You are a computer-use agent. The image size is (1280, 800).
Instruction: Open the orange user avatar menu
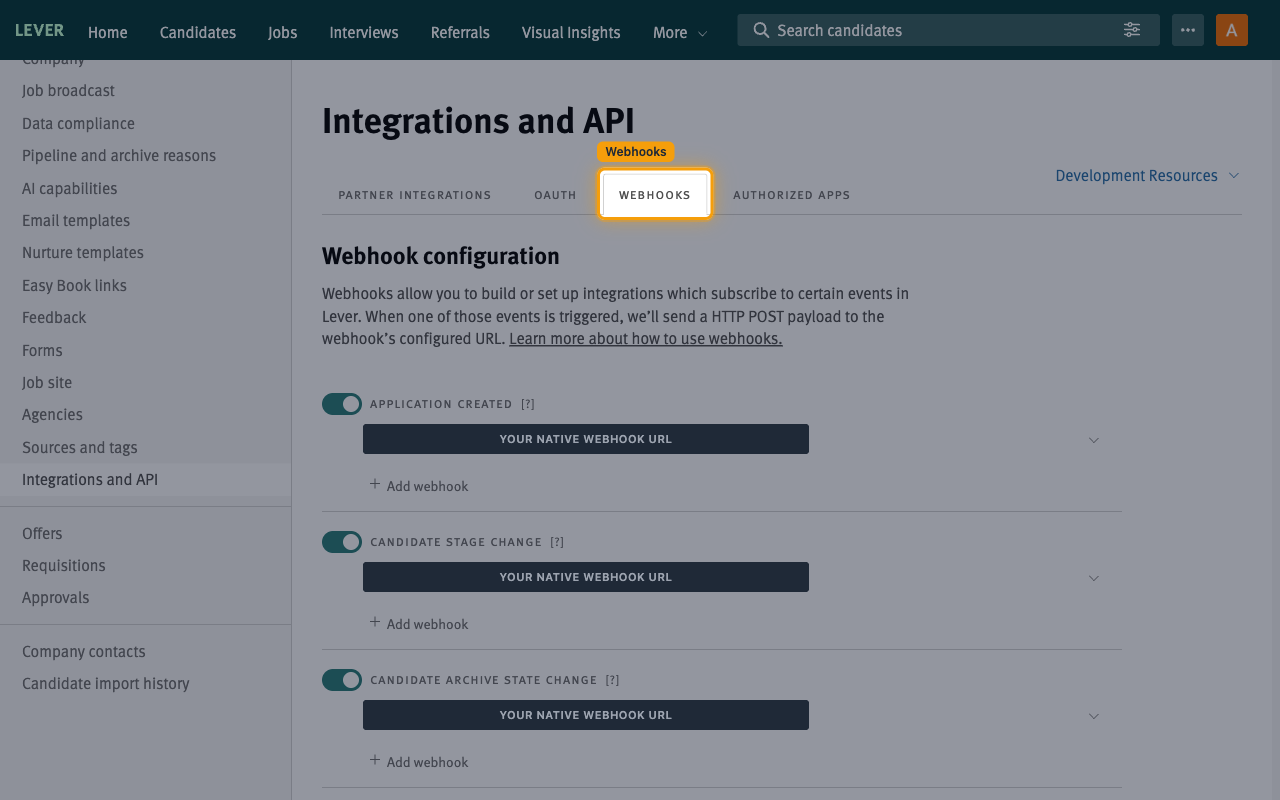pyautogui.click(x=1232, y=30)
